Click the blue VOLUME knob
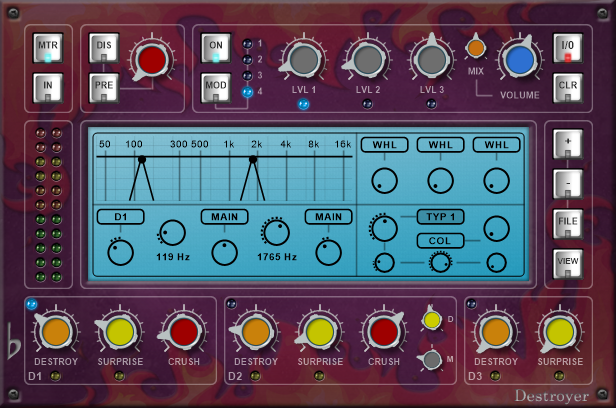The height and width of the screenshot is (408, 616). coord(519,60)
